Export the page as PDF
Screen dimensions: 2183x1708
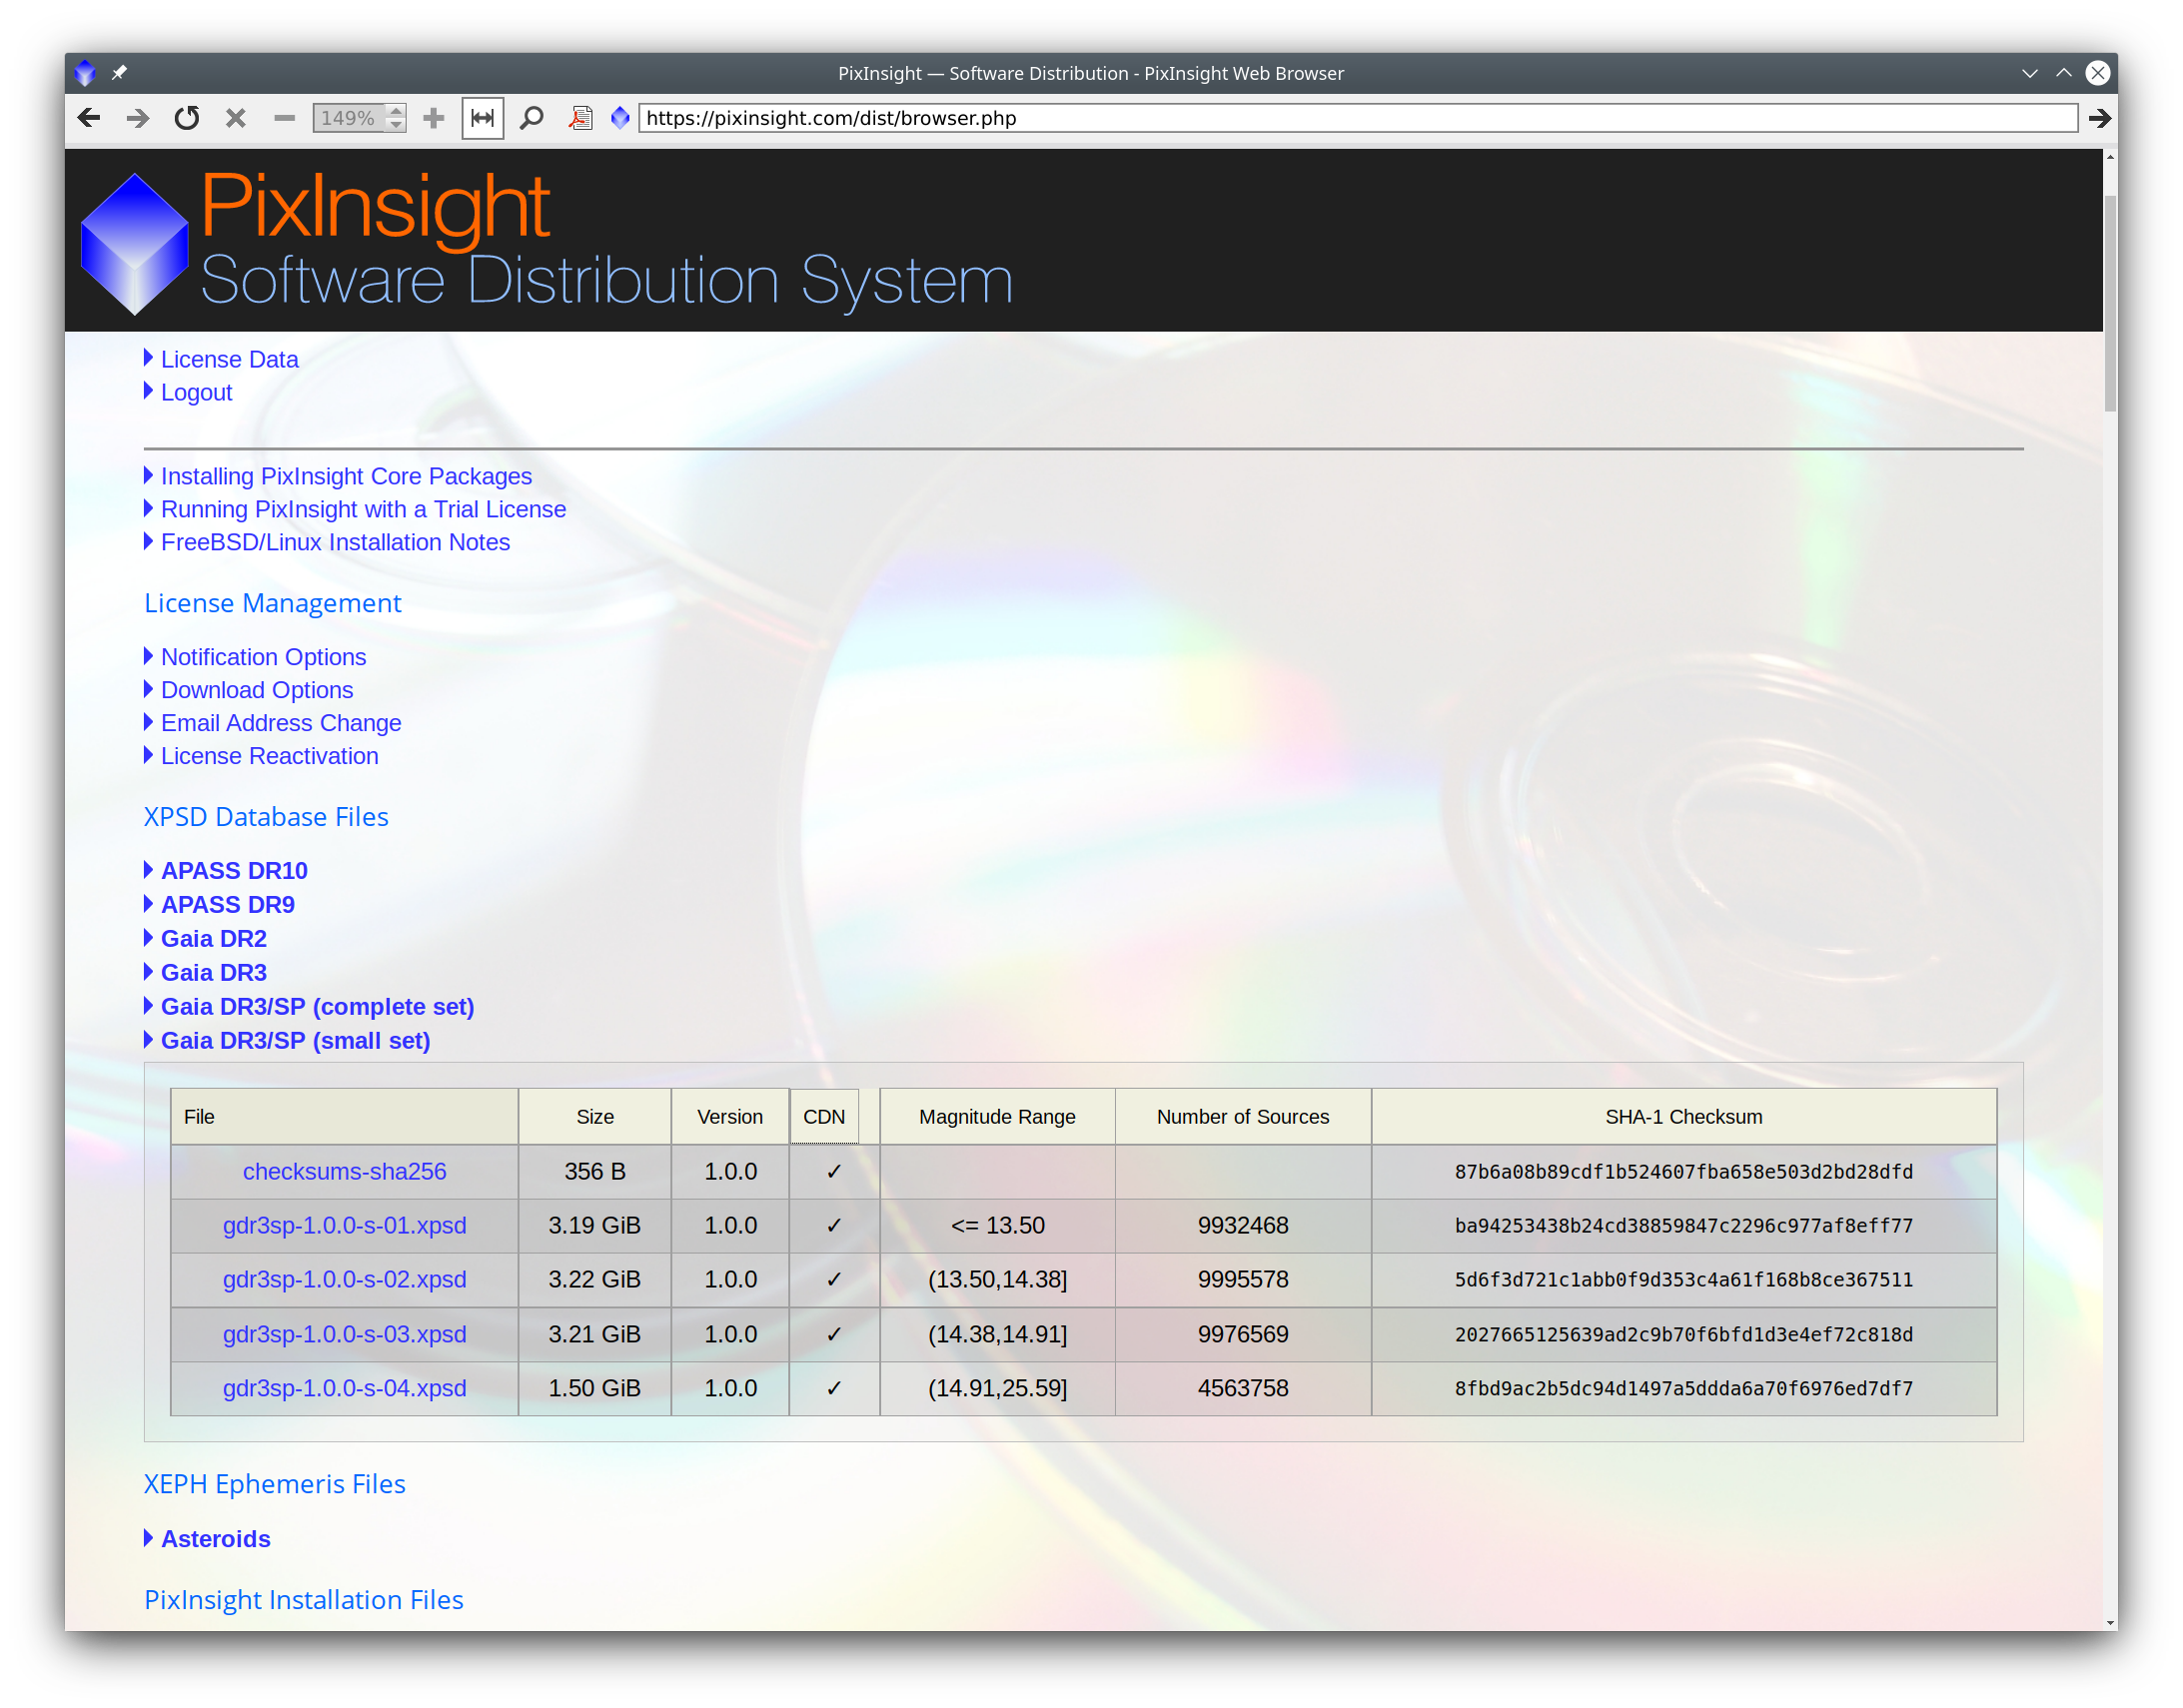(x=580, y=118)
